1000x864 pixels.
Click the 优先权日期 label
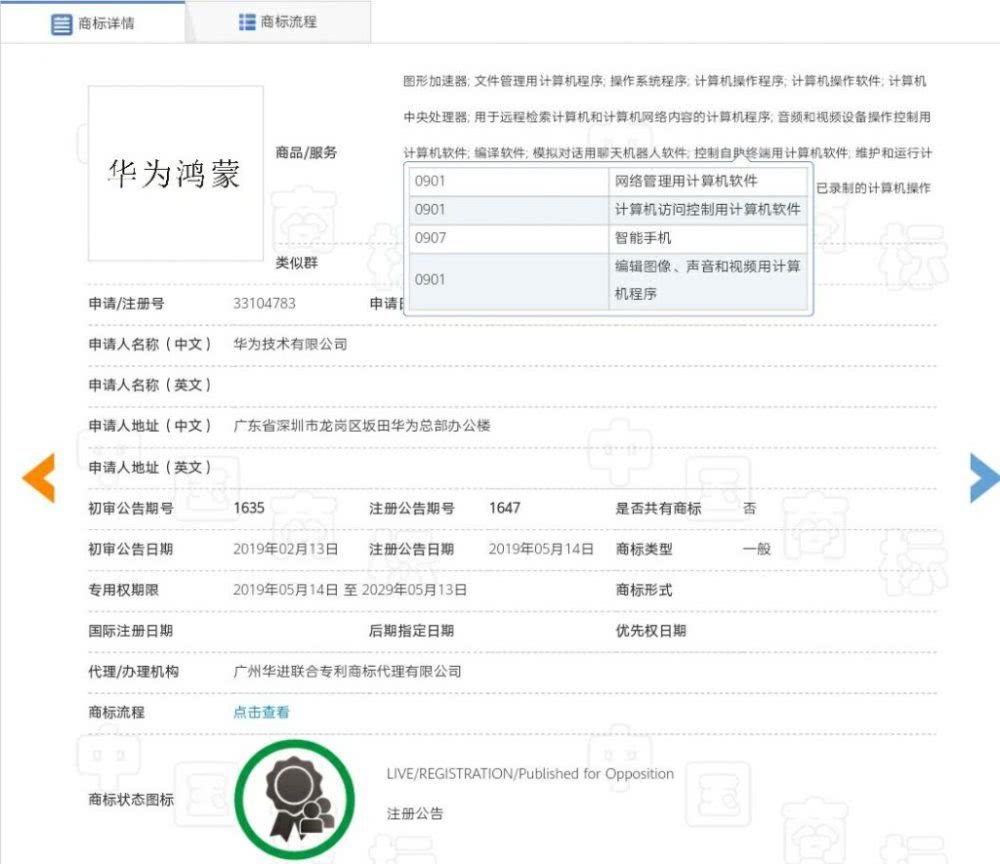click(651, 631)
